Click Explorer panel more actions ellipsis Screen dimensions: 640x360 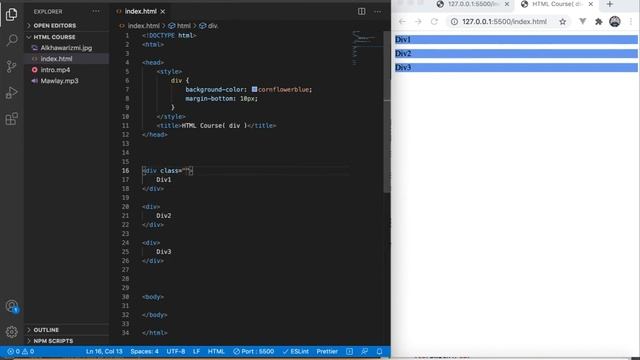(96, 11)
